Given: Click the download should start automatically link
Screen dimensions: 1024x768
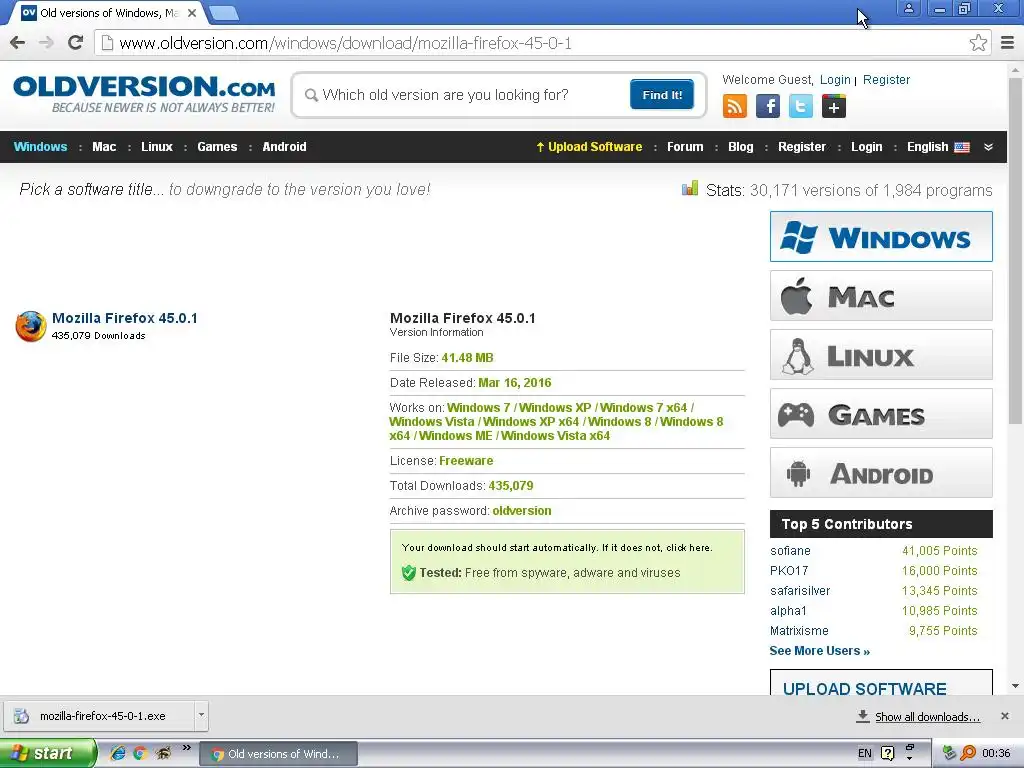Looking at the screenshot, I should pyautogui.click(x=557, y=547).
